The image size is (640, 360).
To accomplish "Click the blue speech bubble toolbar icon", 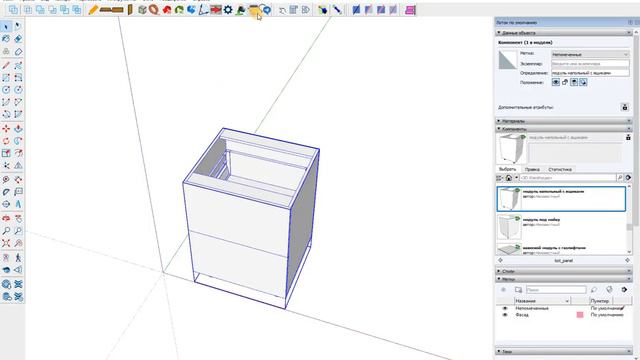I will [x=267, y=10].
